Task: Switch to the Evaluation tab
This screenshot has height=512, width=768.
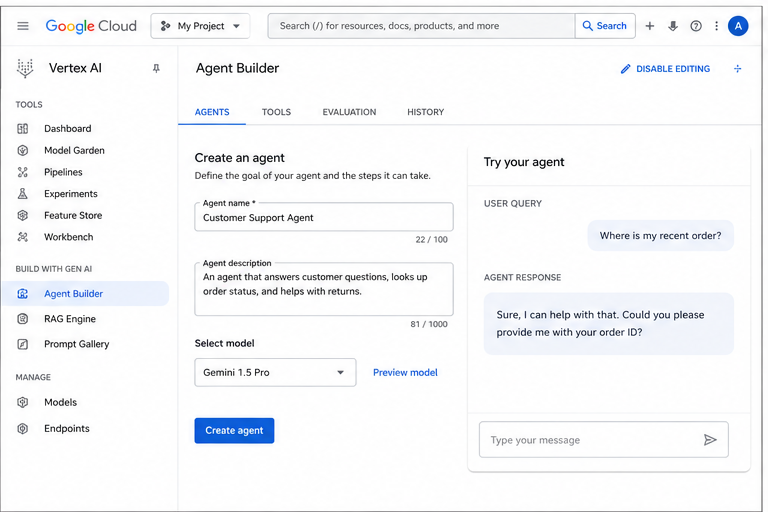Action: (x=349, y=112)
